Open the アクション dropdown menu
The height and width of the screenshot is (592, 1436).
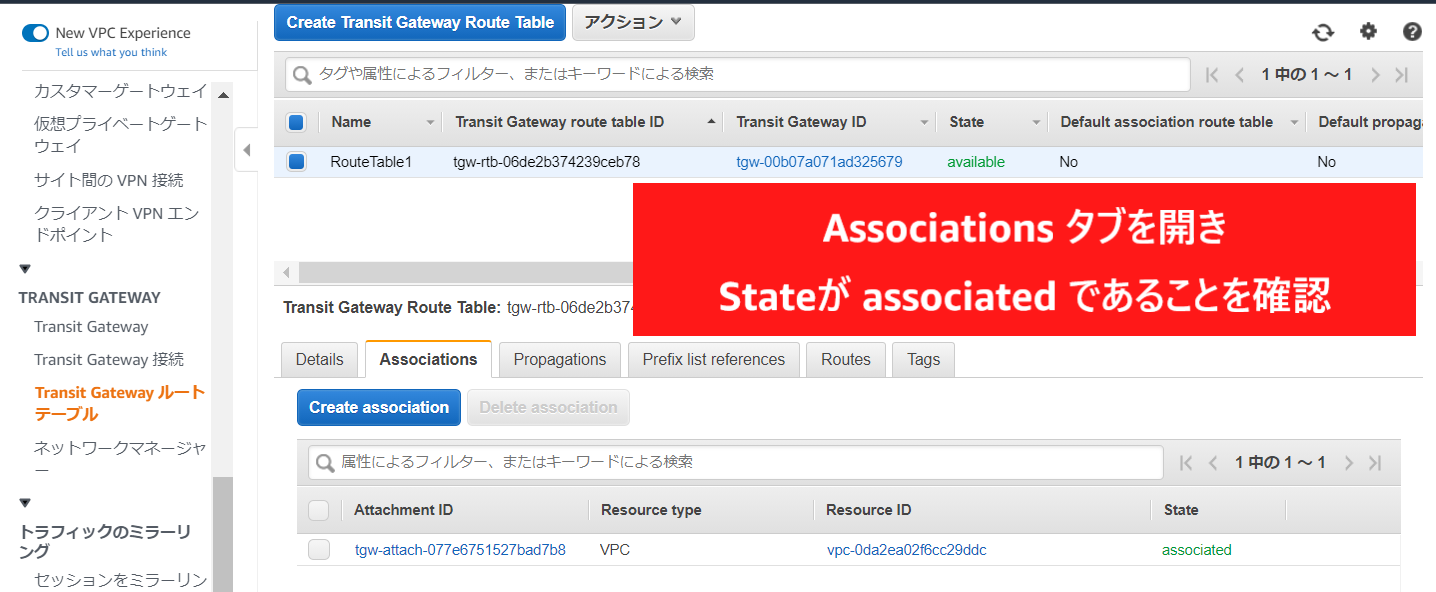pos(632,22)
